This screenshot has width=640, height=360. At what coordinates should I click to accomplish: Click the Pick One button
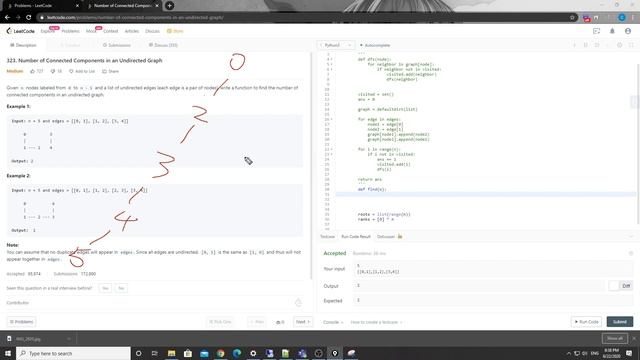point(220,322)
